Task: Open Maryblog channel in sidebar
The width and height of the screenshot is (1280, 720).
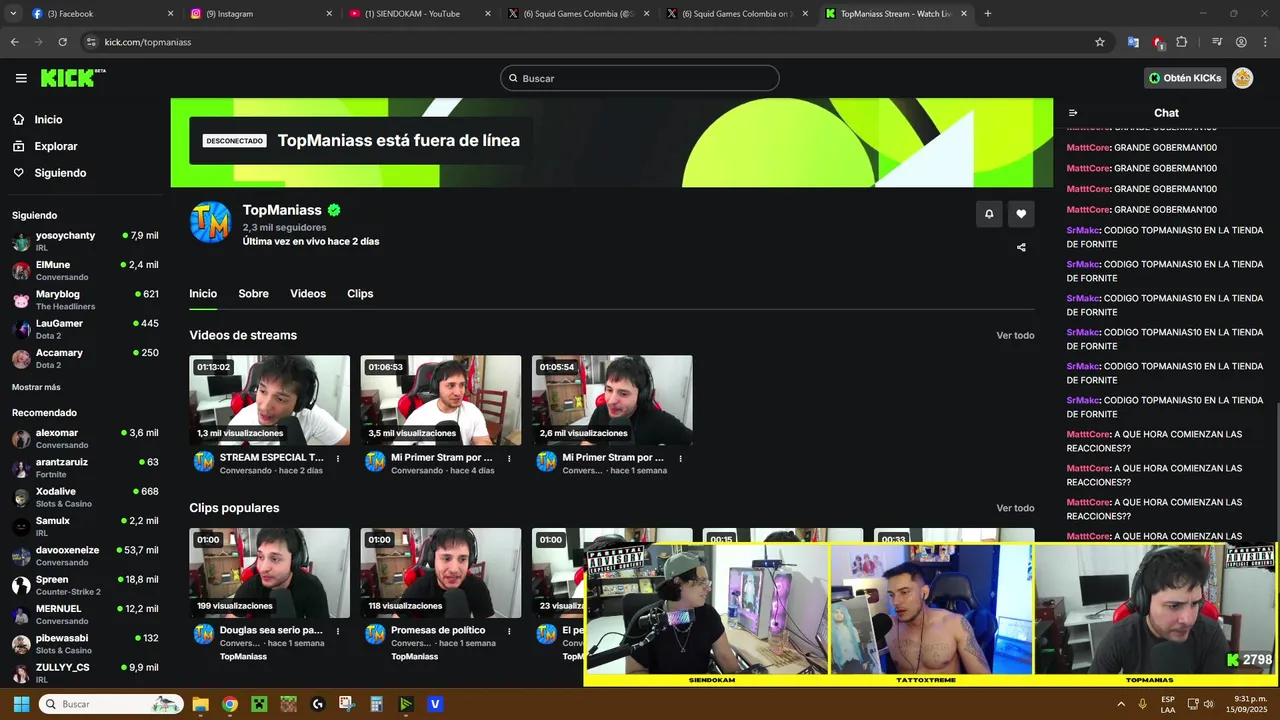Action: (x=85, y=300)
